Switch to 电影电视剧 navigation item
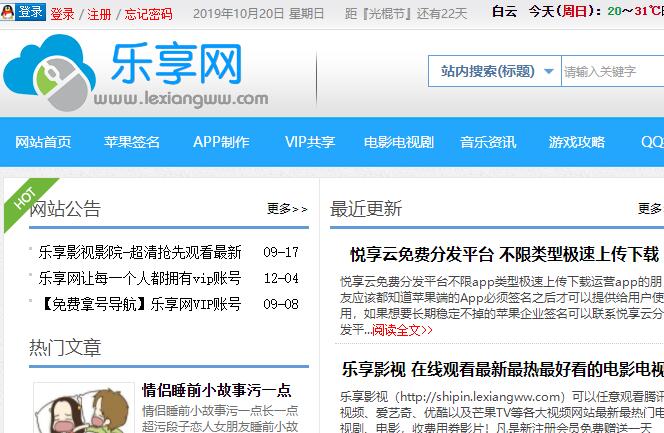 (x=399, y=142)
